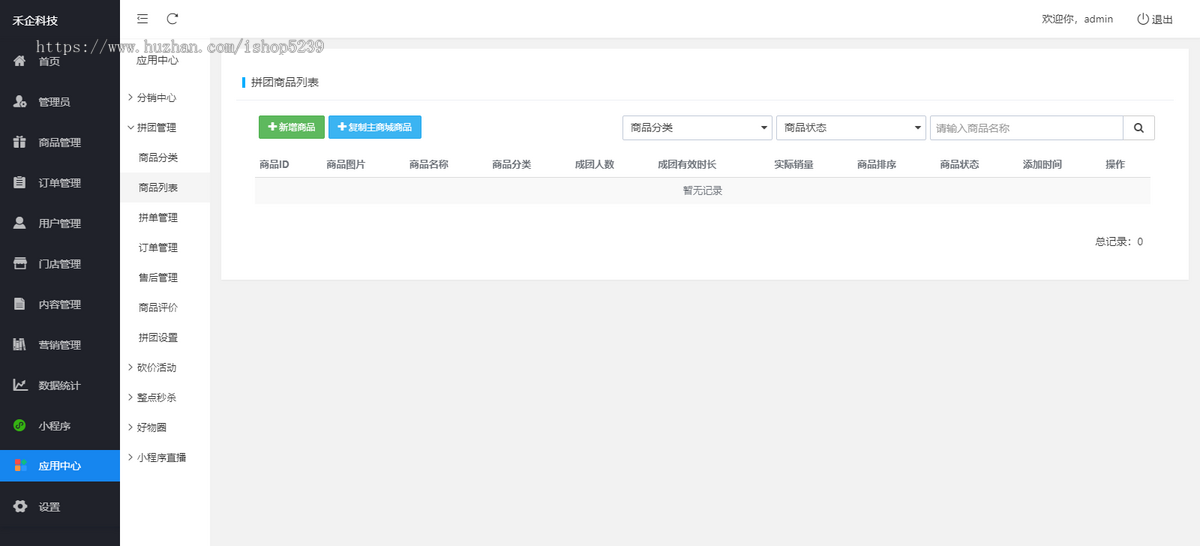Screen dimensions: 1200x546
Task: Click the gear icon beside 设置
Action: [x=19, y=507]
